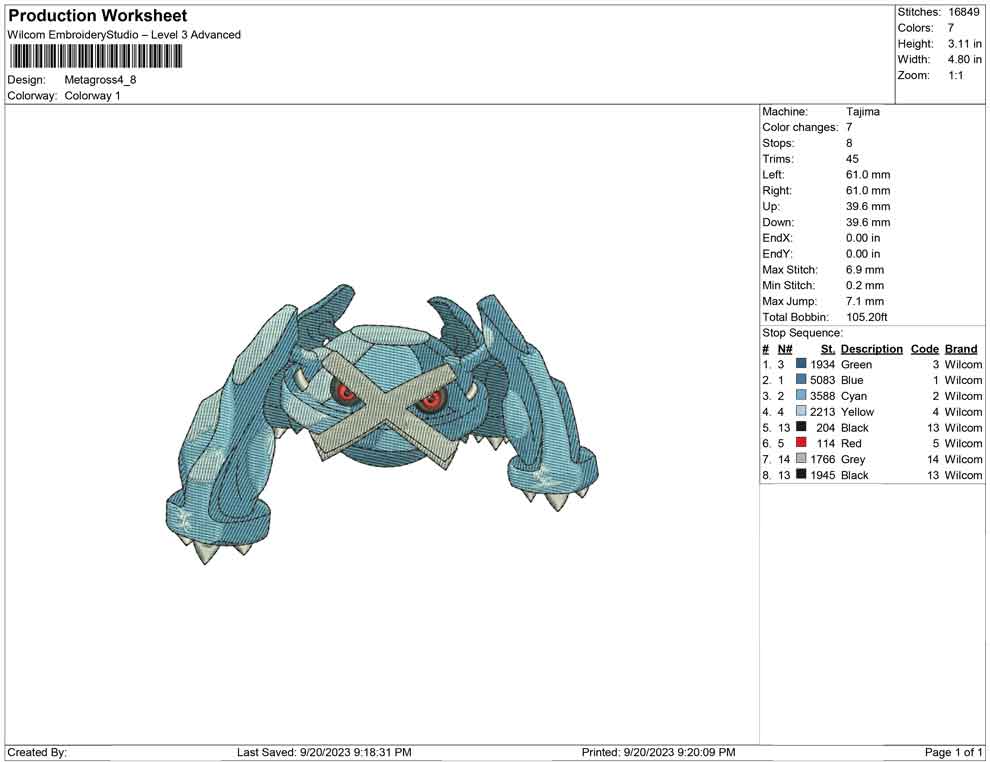990x762 pixels.
Task: Click the 'Code' column header
Action: pos(925,348)
